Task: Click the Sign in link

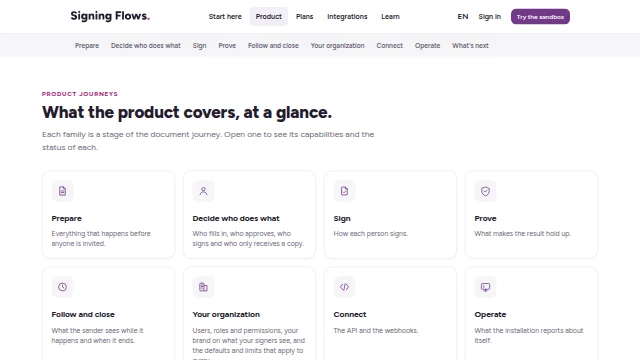Action: (x=489, y=17)
